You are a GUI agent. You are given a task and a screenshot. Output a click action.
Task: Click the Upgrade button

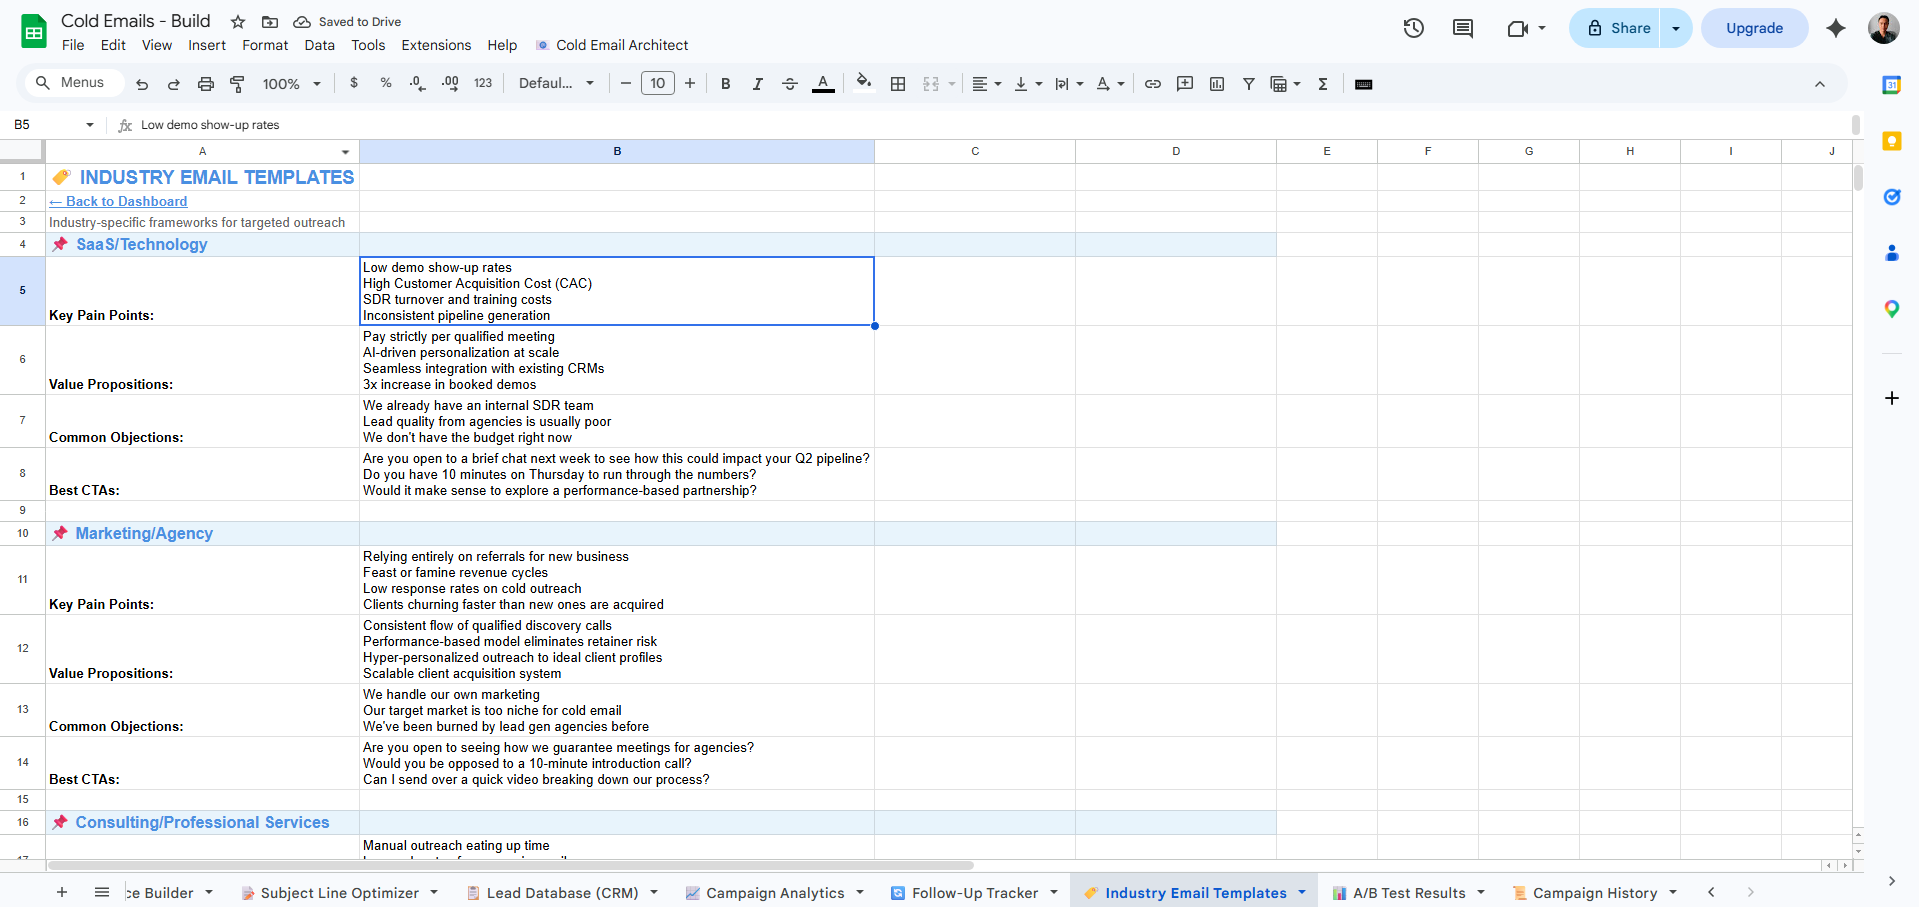pyautogui.click(x=1754, y=28)
